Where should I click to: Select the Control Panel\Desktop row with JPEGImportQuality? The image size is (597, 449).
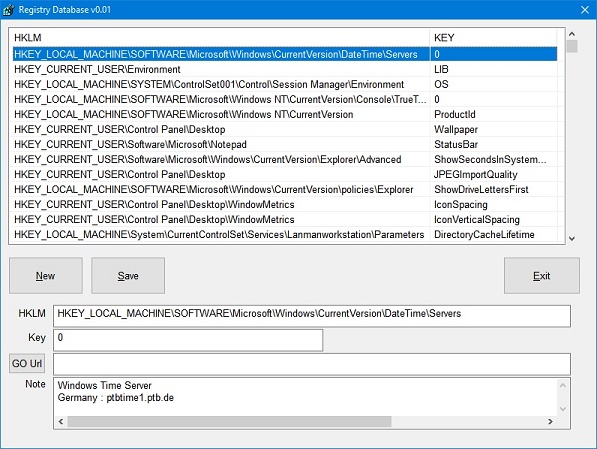tap(285, 174)
